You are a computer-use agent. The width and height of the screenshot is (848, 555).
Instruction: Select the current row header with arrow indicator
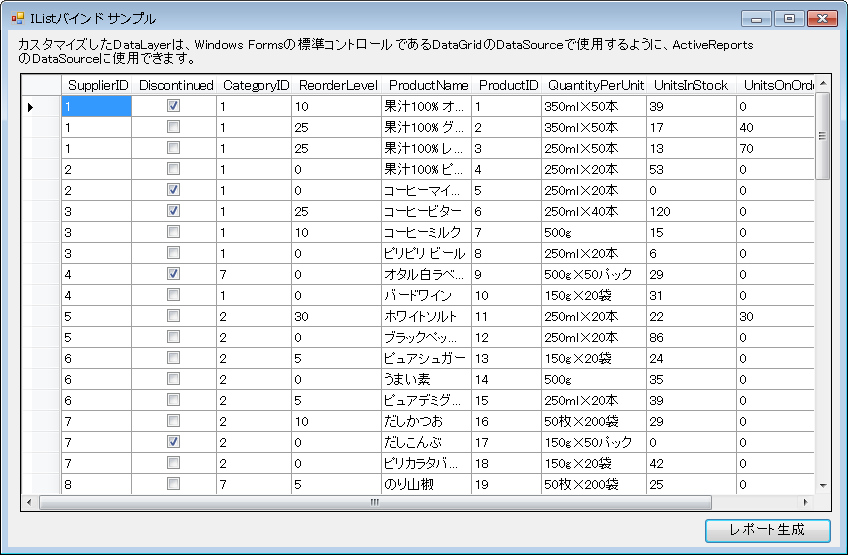point(41,107)
